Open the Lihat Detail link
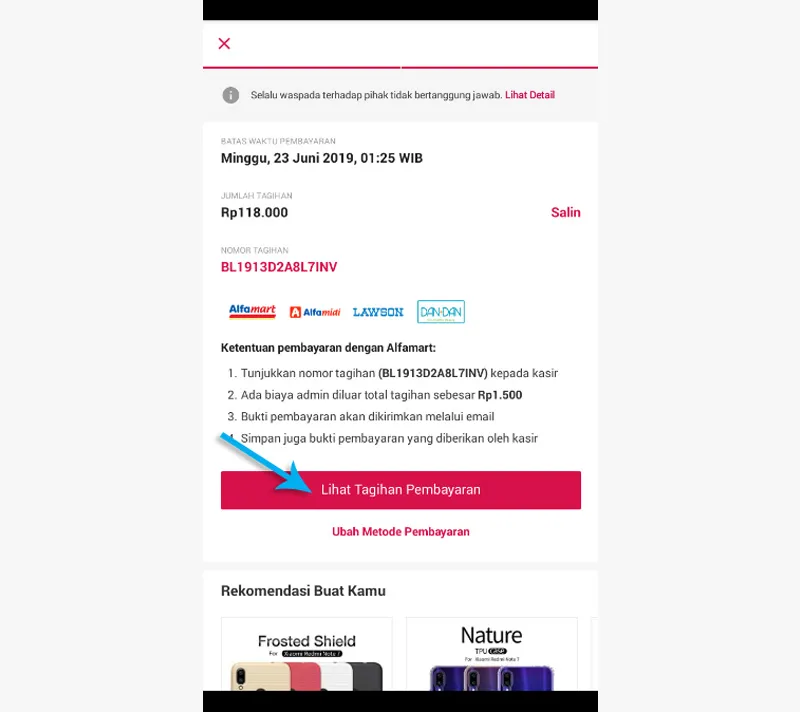This screenshot has width=800, height=712. pos(530,95)
